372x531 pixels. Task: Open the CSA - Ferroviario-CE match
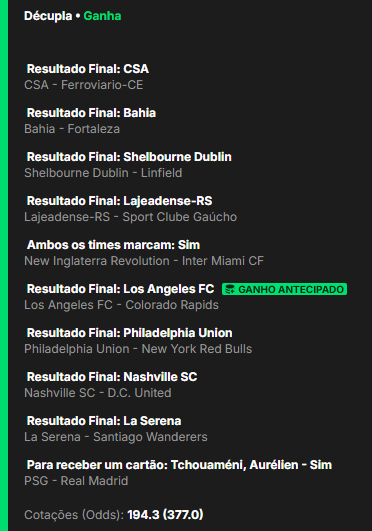click(x=84, y=85)
